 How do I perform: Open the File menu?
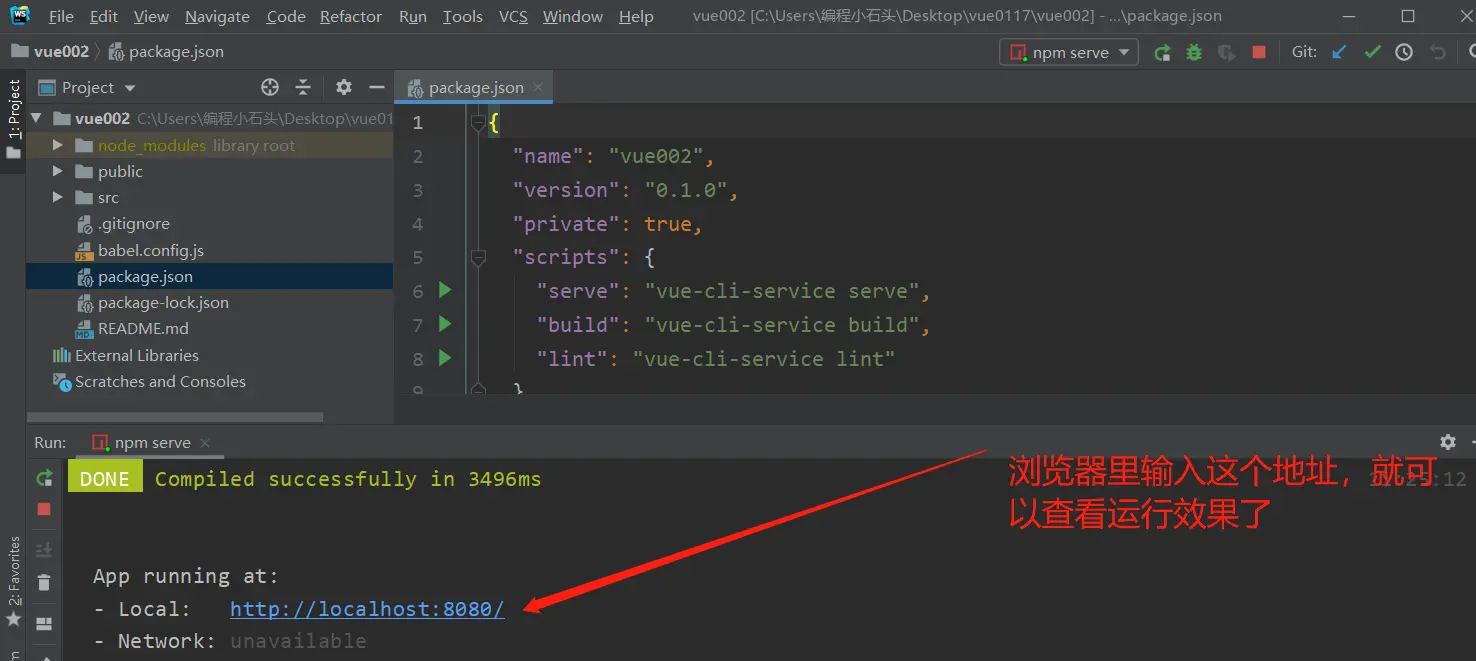point(61,16)
